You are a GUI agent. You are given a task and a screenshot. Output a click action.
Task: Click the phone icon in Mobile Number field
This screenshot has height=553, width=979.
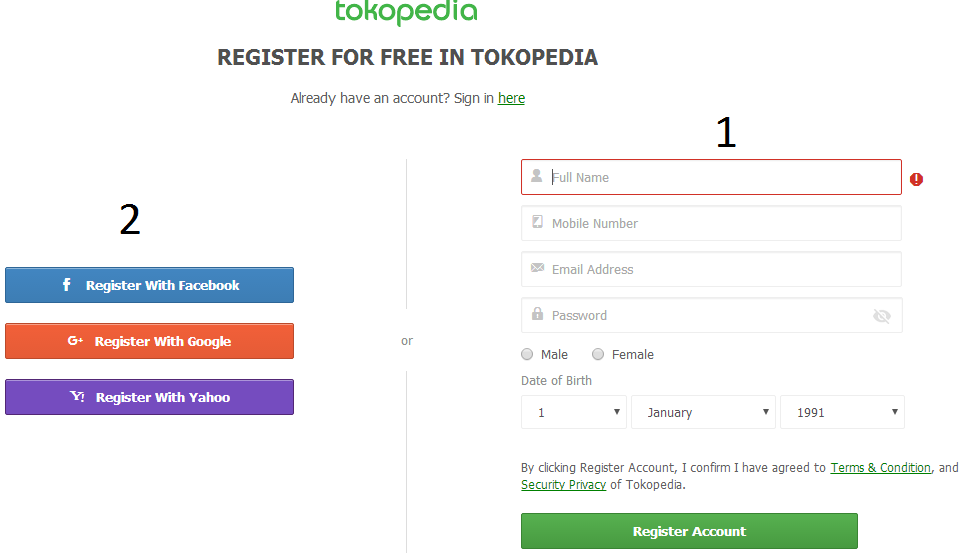pos(537,222)
